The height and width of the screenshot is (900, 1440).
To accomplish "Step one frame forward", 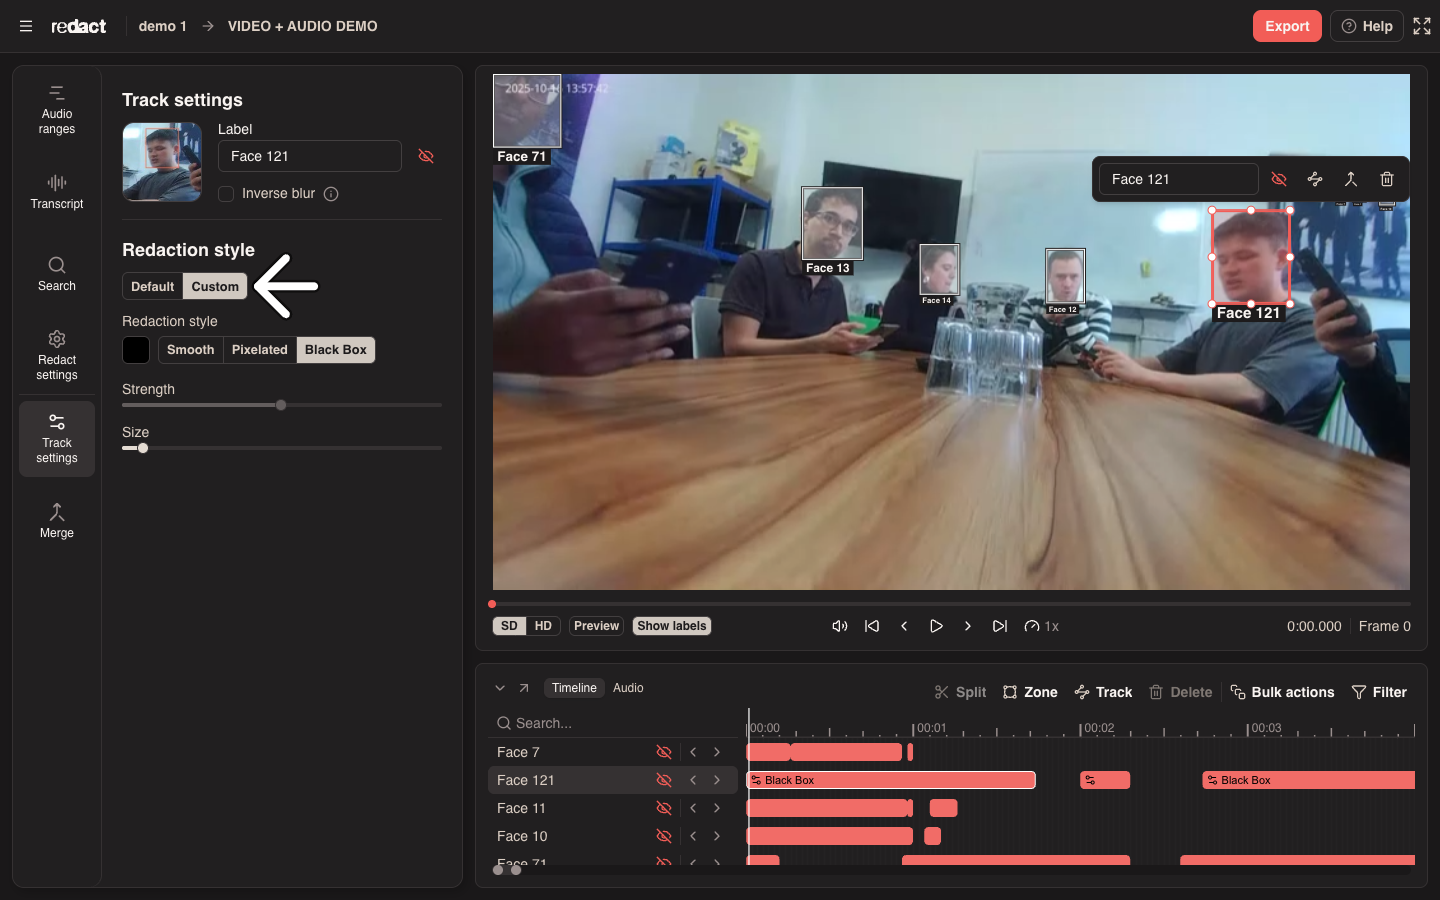I will [968, 626].
